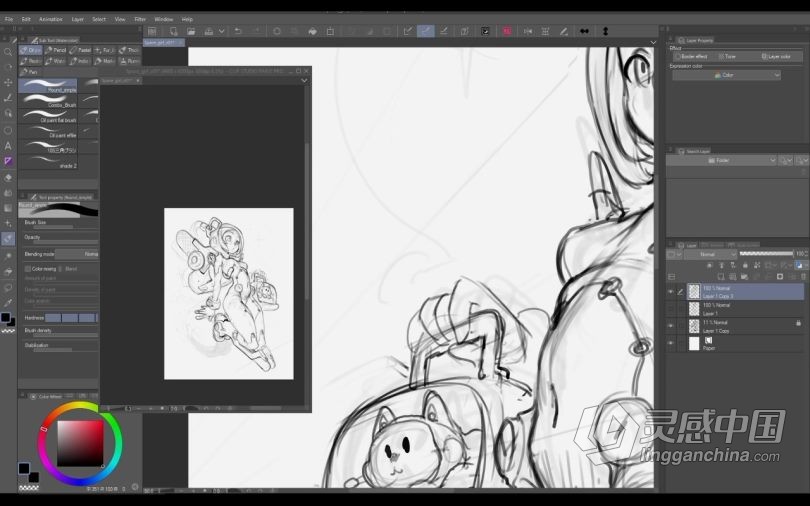Click the red circular toolbar icon

coord(507,31)
